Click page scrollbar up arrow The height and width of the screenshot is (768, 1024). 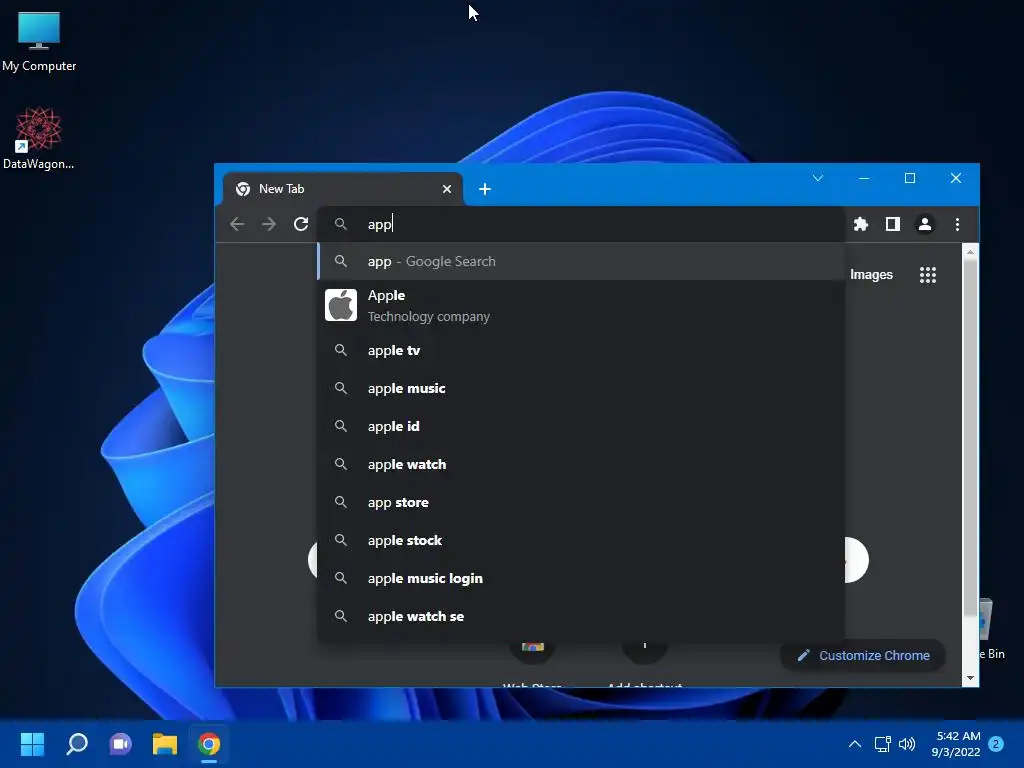970,251
